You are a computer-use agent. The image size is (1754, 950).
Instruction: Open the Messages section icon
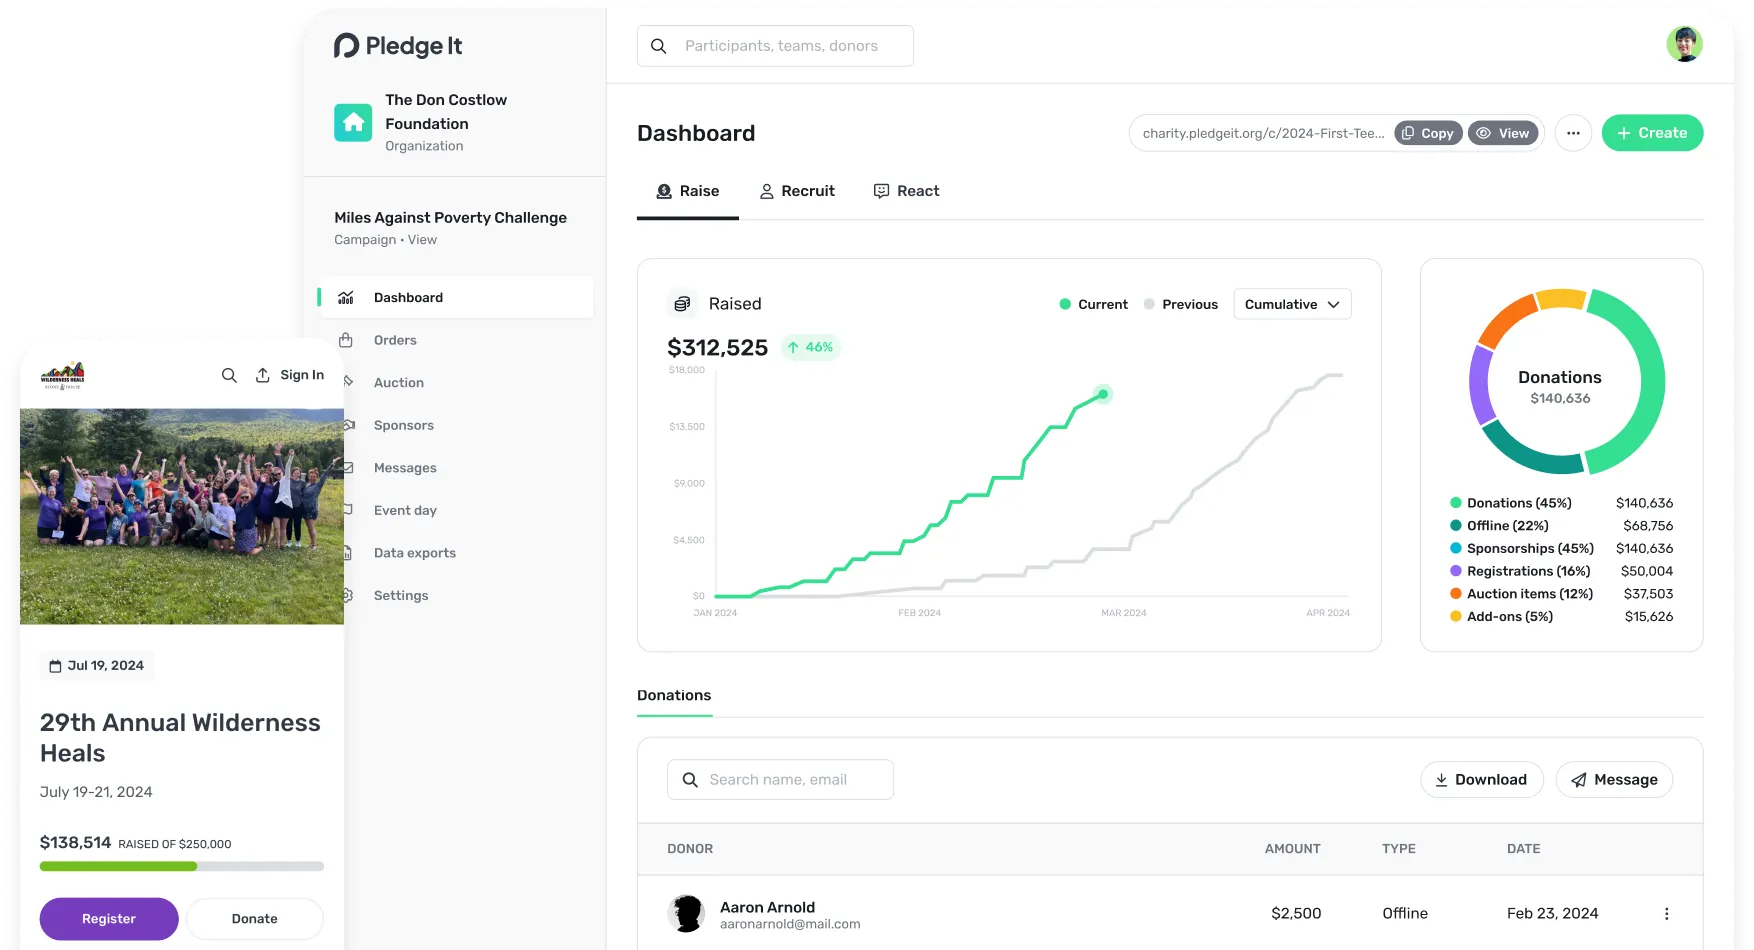[347, 467]
